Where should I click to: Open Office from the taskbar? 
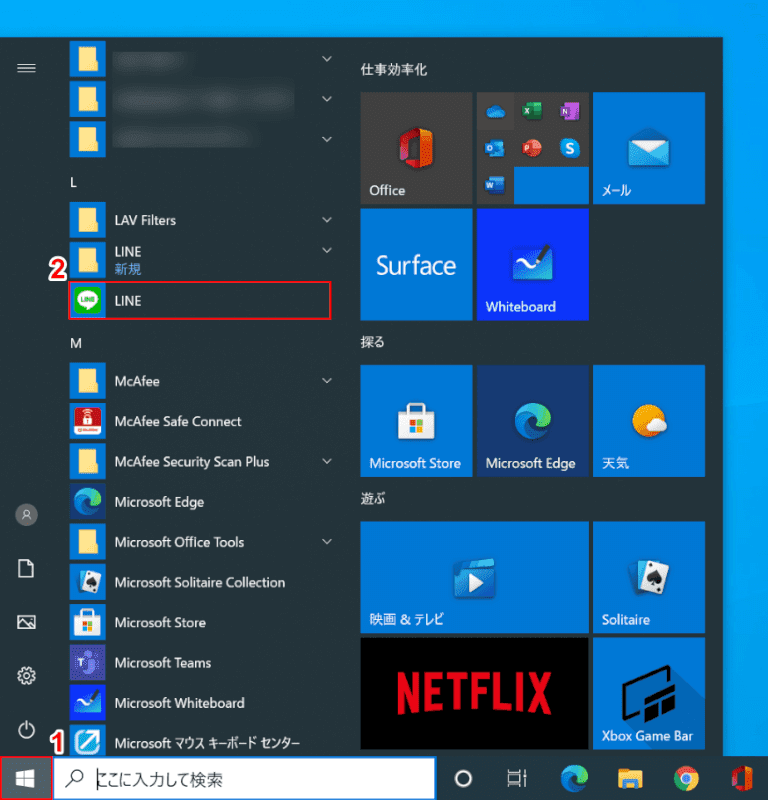[x=742, y=779]
